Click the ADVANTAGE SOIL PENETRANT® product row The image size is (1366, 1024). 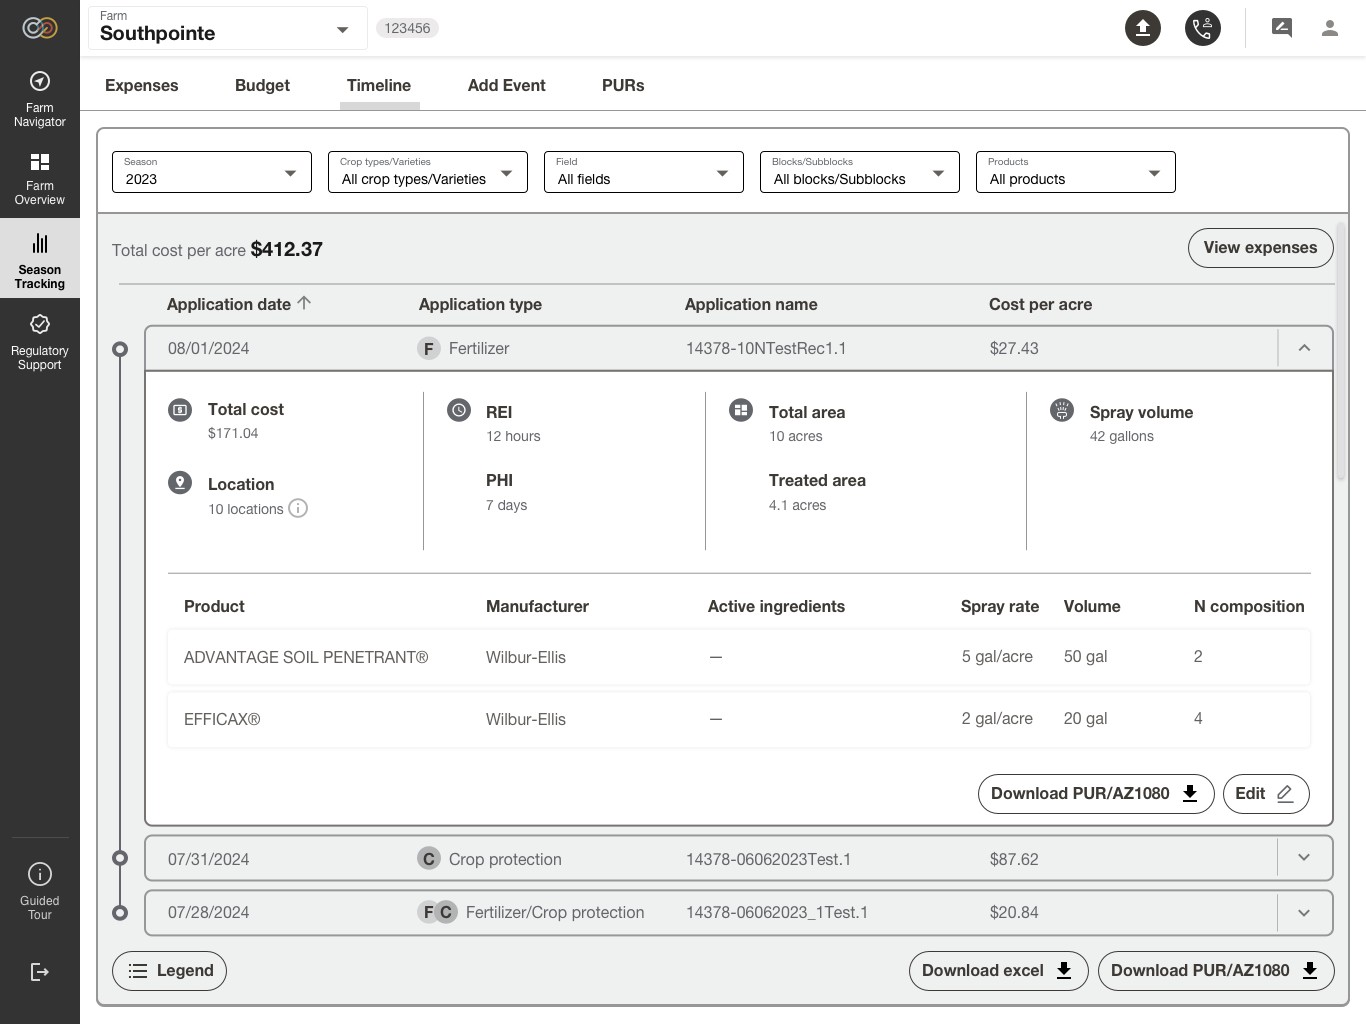click(739, 657)
